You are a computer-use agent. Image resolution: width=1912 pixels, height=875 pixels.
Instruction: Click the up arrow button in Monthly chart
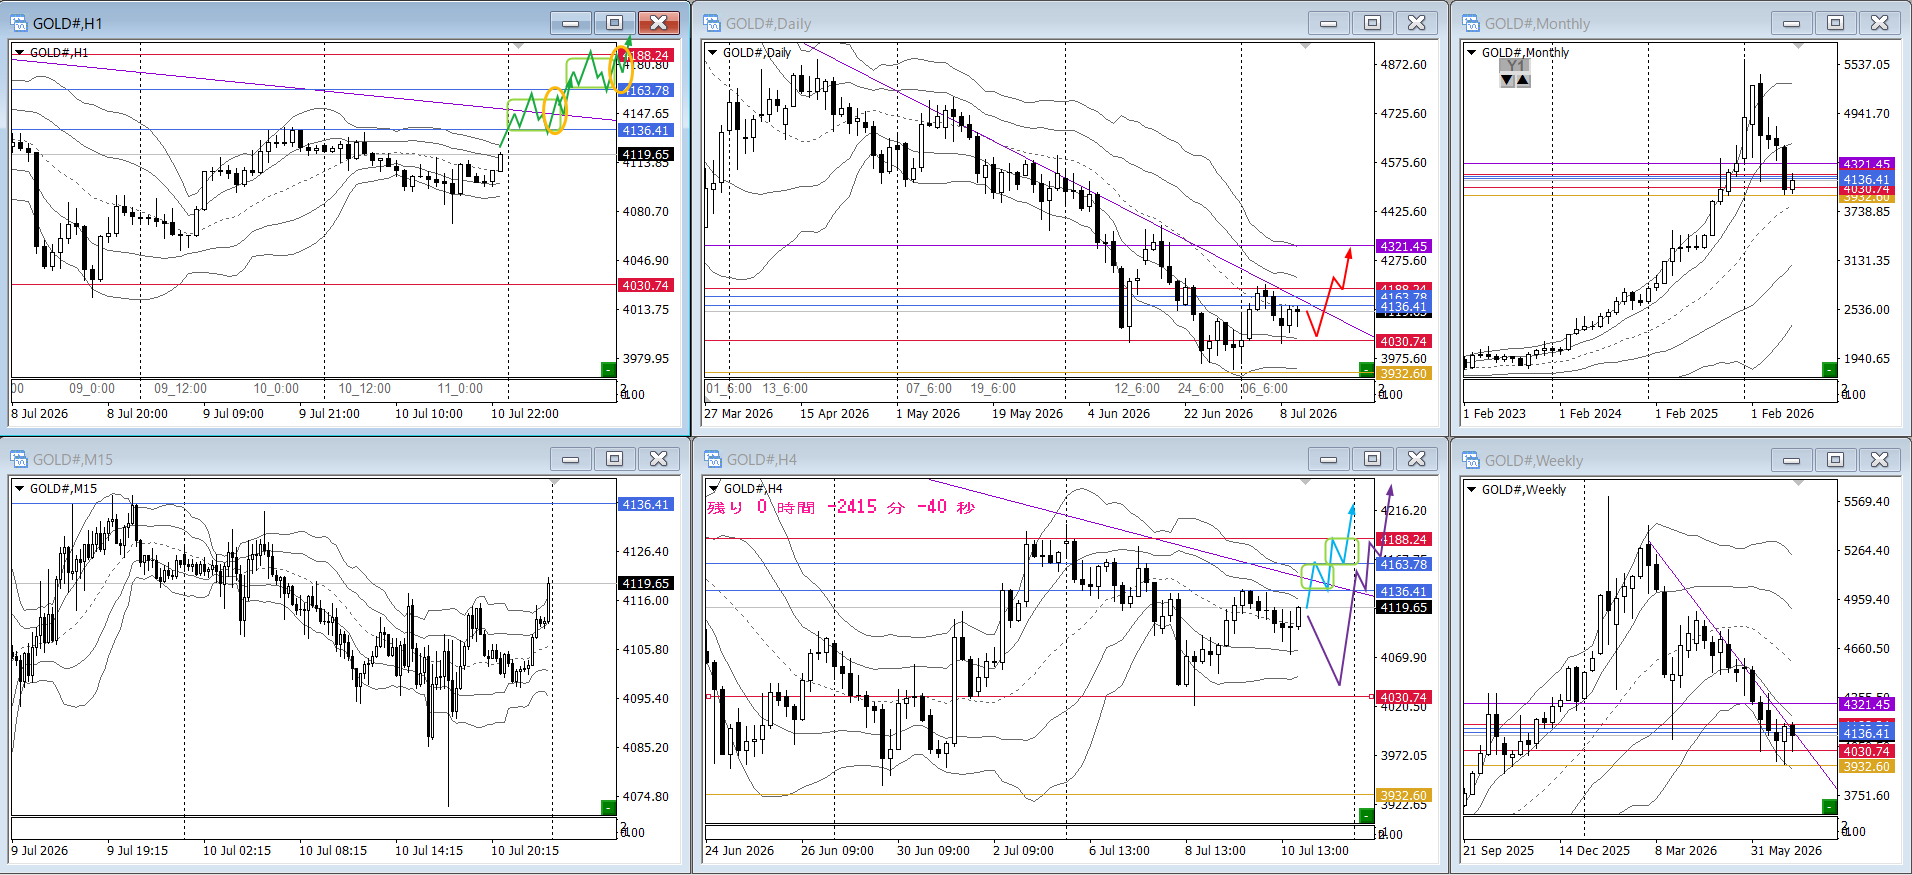coord(1523,80)
